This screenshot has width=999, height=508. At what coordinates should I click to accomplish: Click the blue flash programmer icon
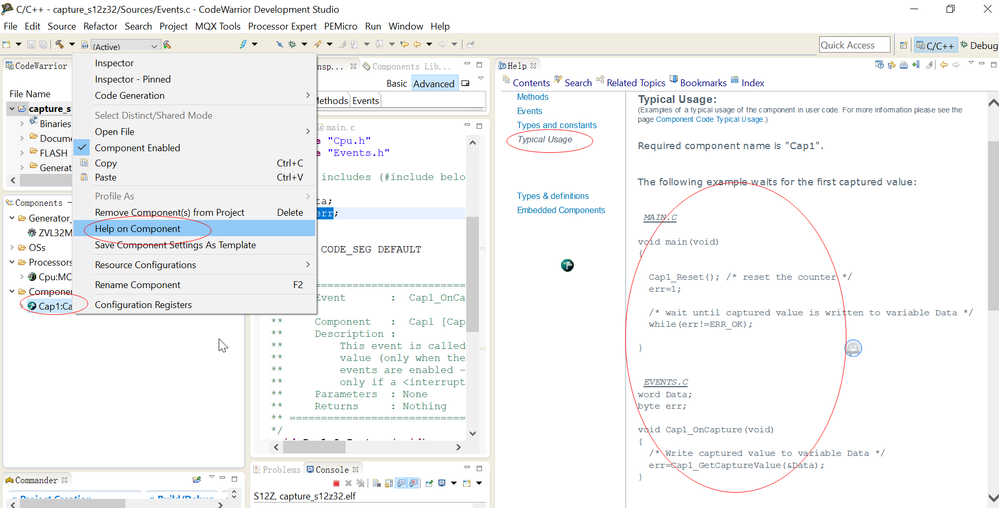[243, 44]
